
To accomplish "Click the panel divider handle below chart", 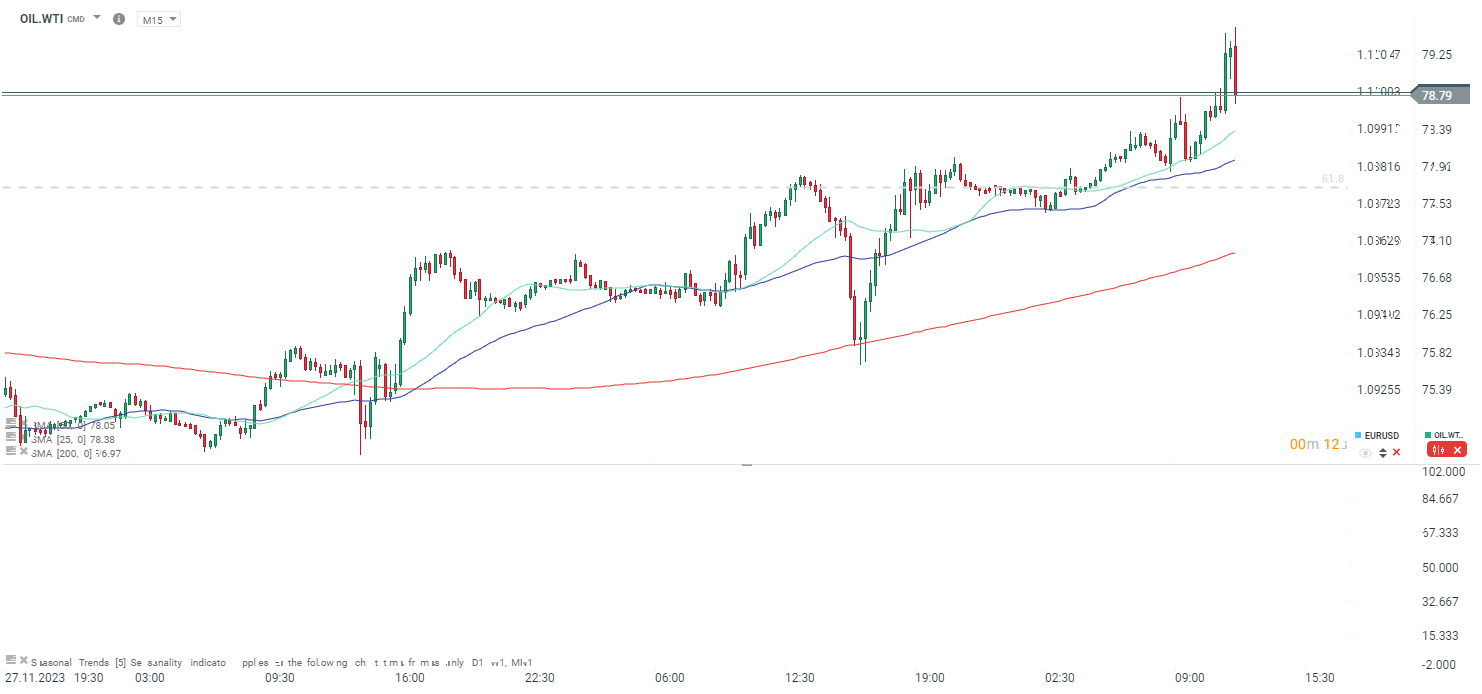I will (x=746, y=465).
